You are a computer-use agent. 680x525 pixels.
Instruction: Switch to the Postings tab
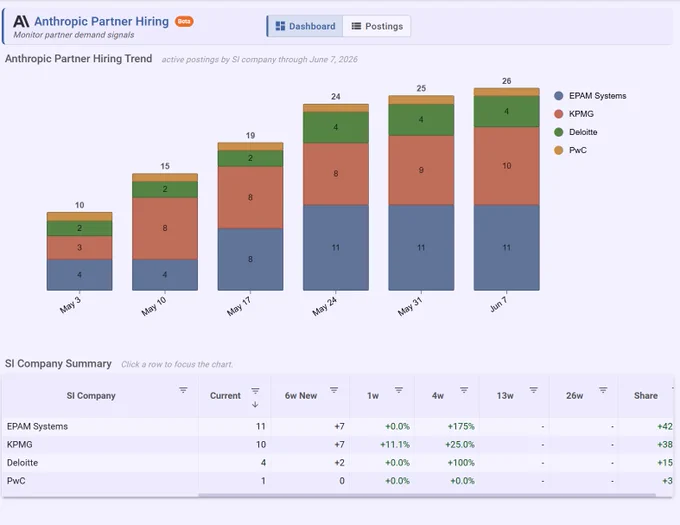coord(377,26)
